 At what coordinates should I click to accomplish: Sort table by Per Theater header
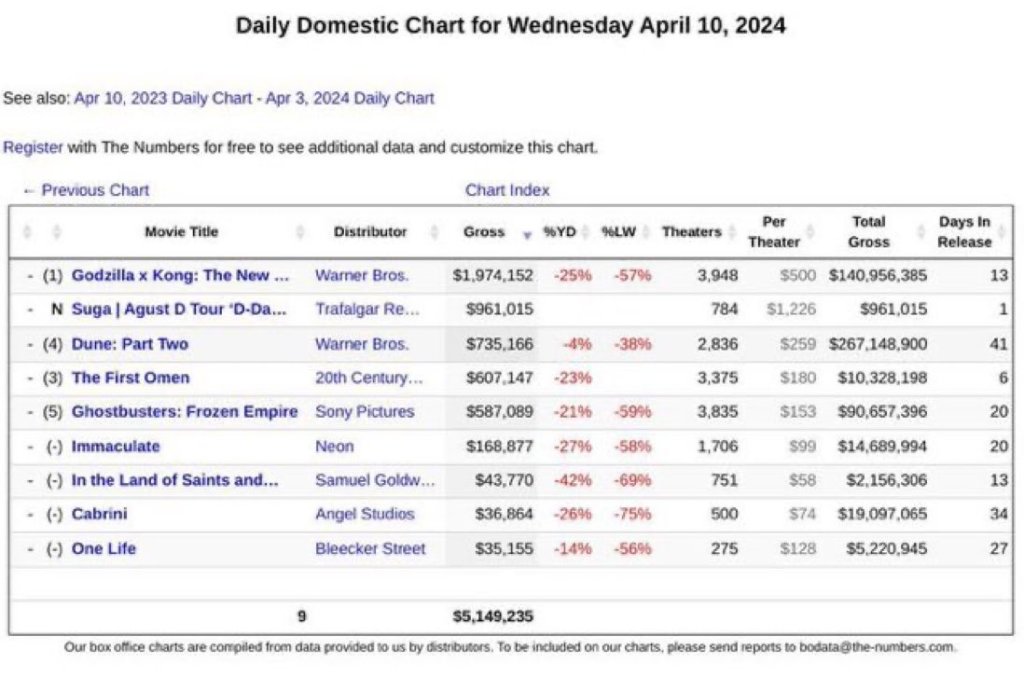click(773, 232)
